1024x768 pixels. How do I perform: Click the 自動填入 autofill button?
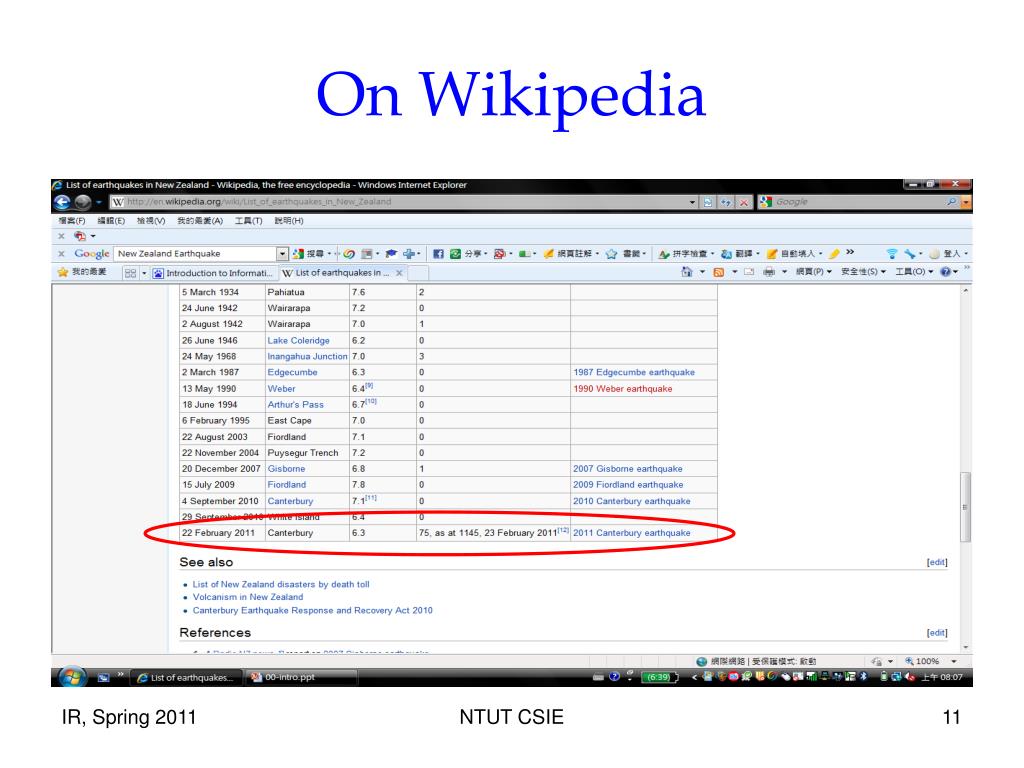793,253
